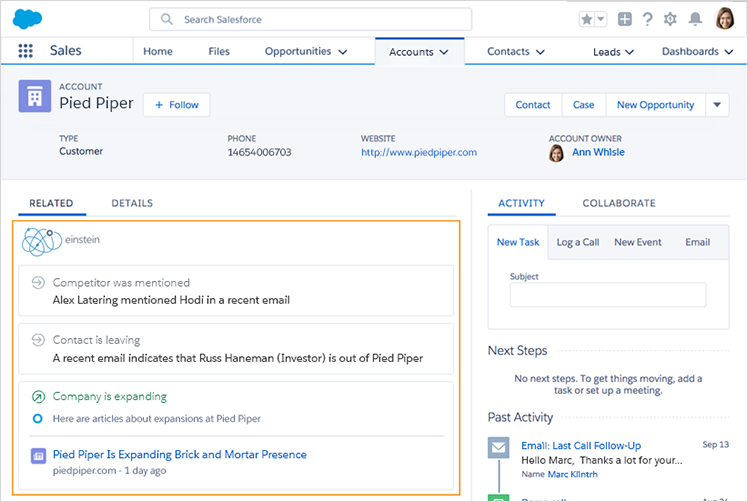Viewport: 748px width, 502px height.
Task: Expand the Dashboards tab chevron
Action: 728,52
